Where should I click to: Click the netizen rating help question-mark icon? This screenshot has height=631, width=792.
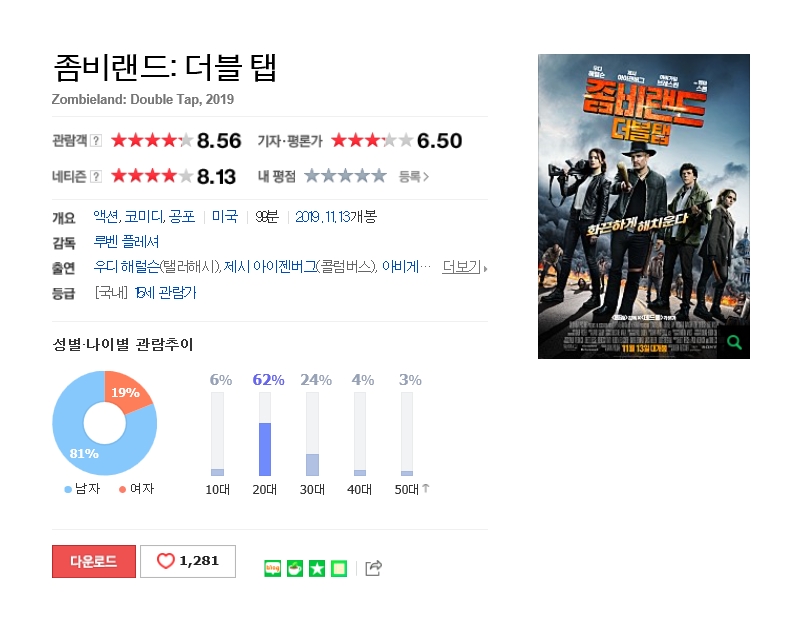pos(96,176)
